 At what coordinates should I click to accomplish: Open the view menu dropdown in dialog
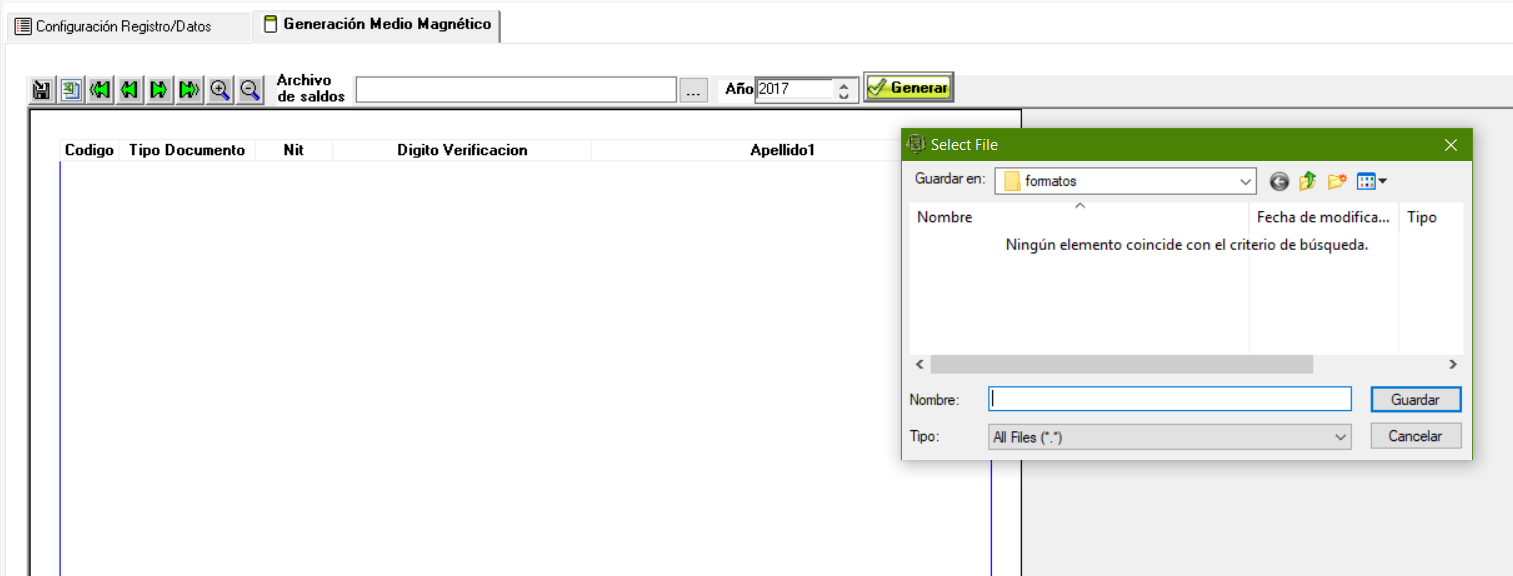pyautogui.click(x=1372, y=182)
